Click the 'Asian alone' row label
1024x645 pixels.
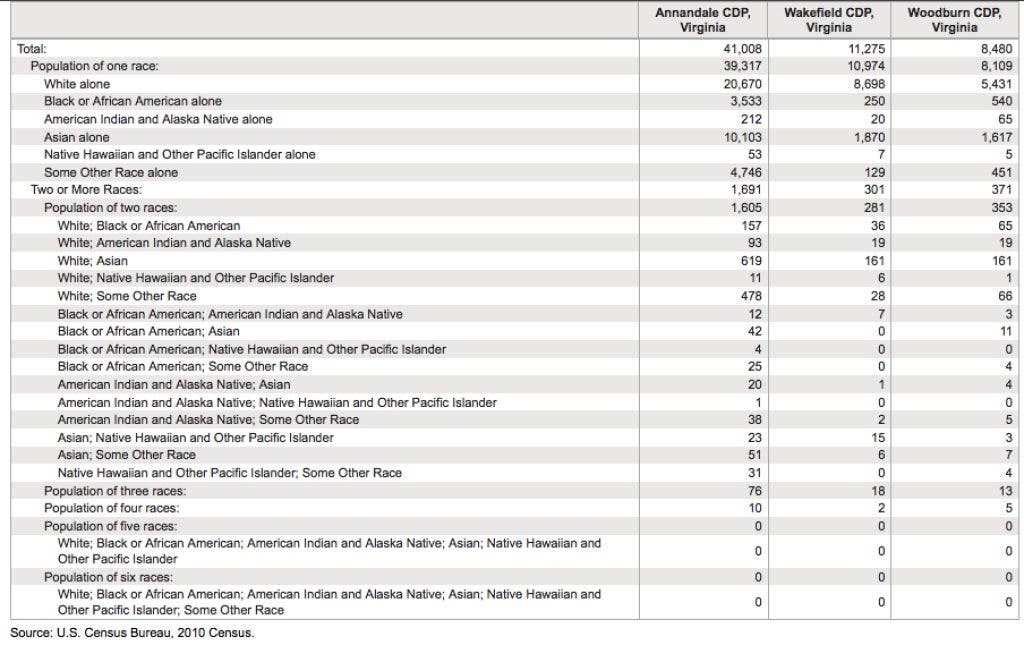(76, 137)
